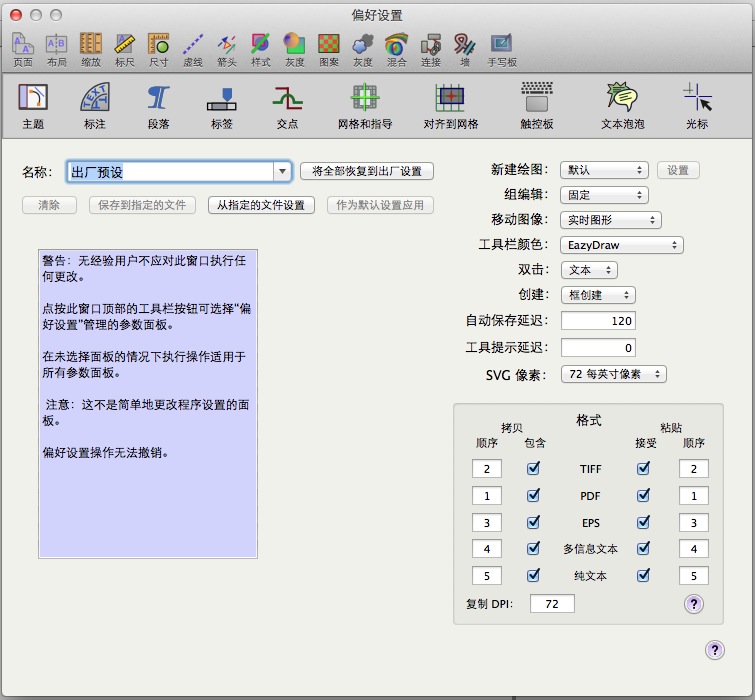Disable the 纯文本 copy include checkbox
The image size is (755, 700).
[x=533, y=576]
